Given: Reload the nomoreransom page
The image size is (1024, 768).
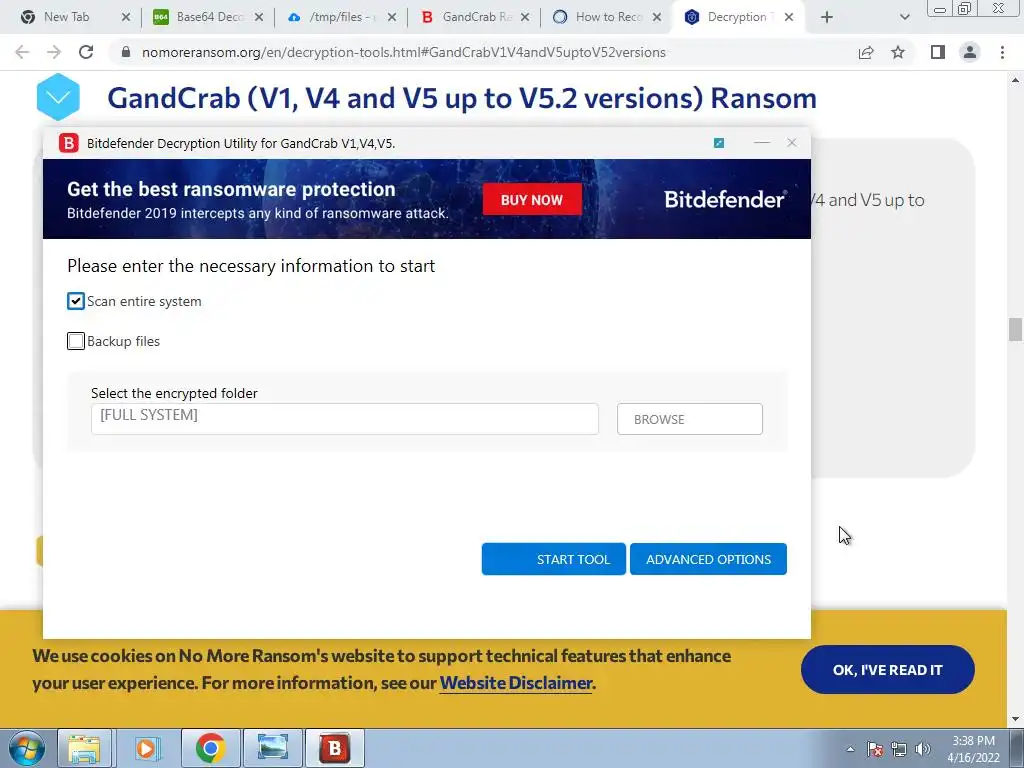Looking at the screenshot, I should click(86, 52).
